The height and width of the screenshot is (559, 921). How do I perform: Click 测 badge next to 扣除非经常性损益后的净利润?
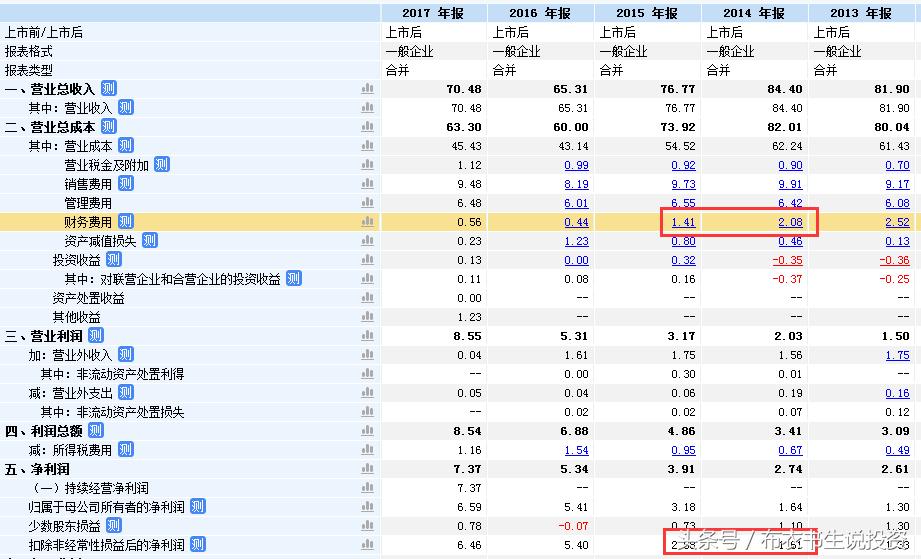tap(197, 544)
